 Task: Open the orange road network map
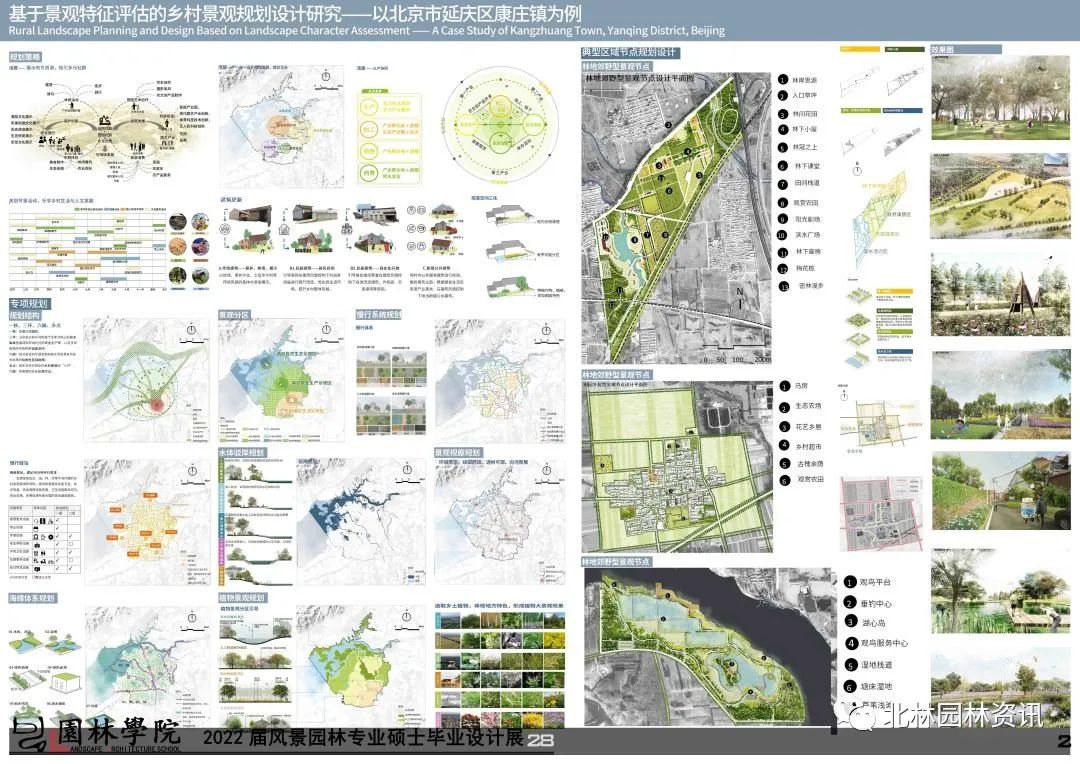[x=147, y=523]
